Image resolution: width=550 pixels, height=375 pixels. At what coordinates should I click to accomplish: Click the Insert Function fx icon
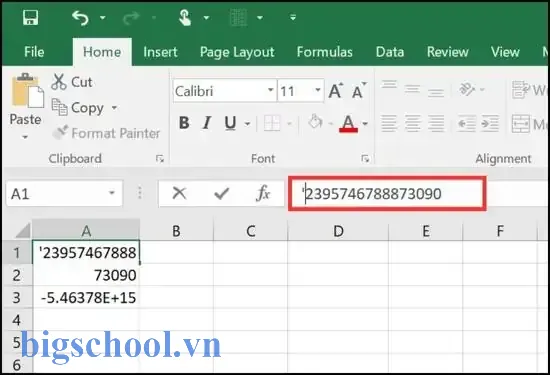263,193
